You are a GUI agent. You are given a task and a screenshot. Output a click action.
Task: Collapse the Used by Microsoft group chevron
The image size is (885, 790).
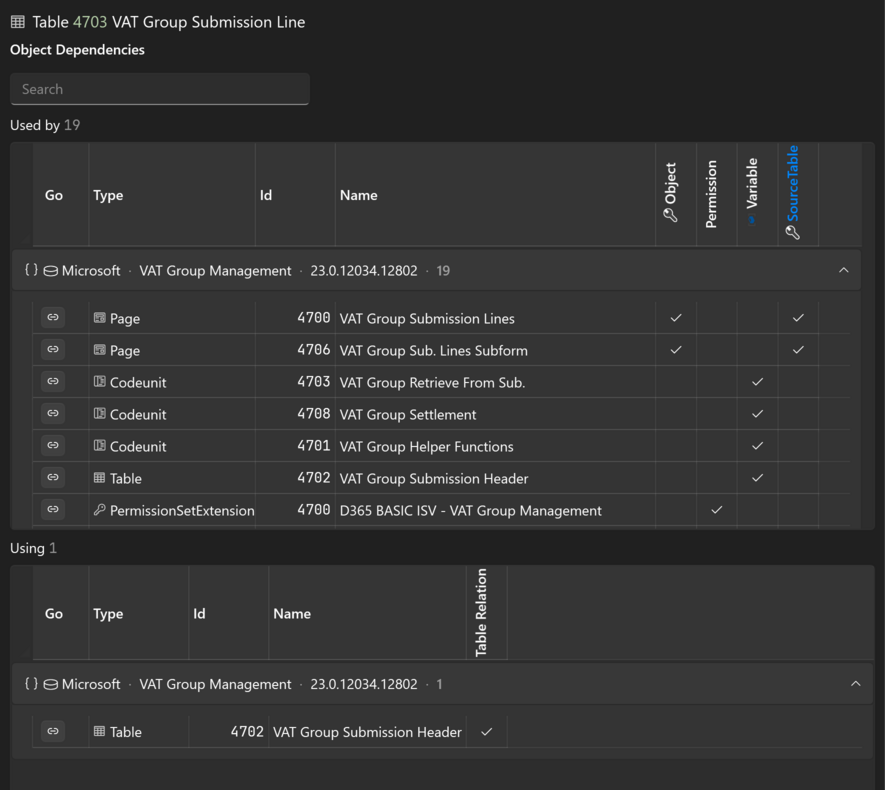coord(843,270)
